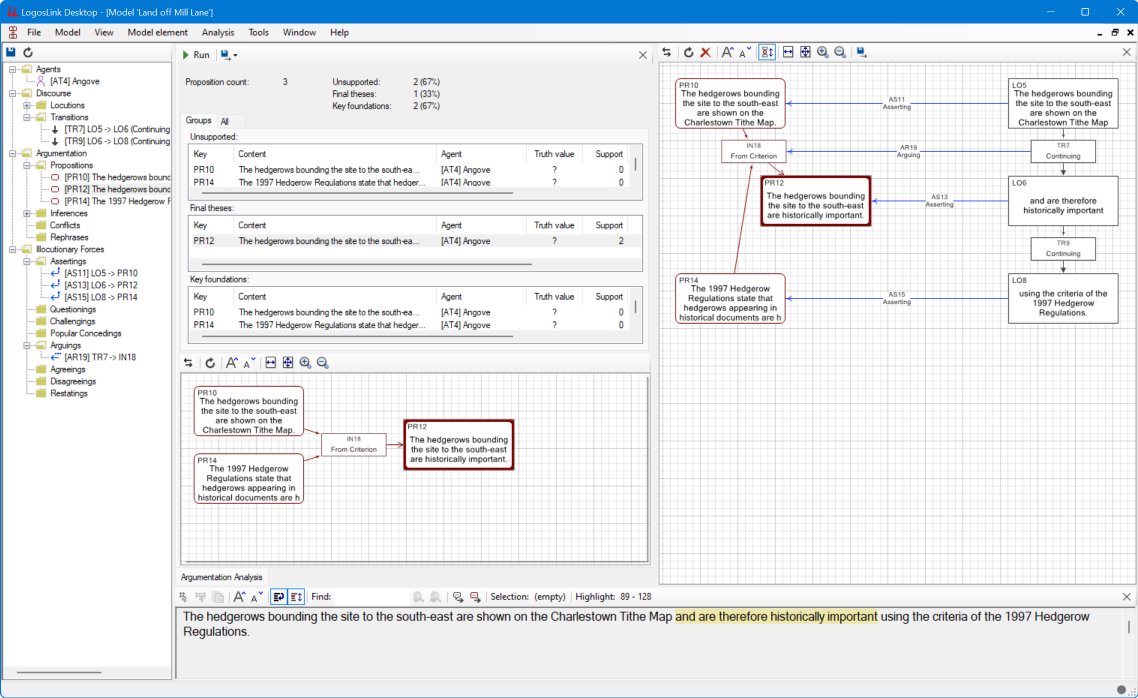Toggle word wrap in the text panel toolbar
This screenshot has width=1138, height=698.
pyautogui.click(x=279, y=596)
